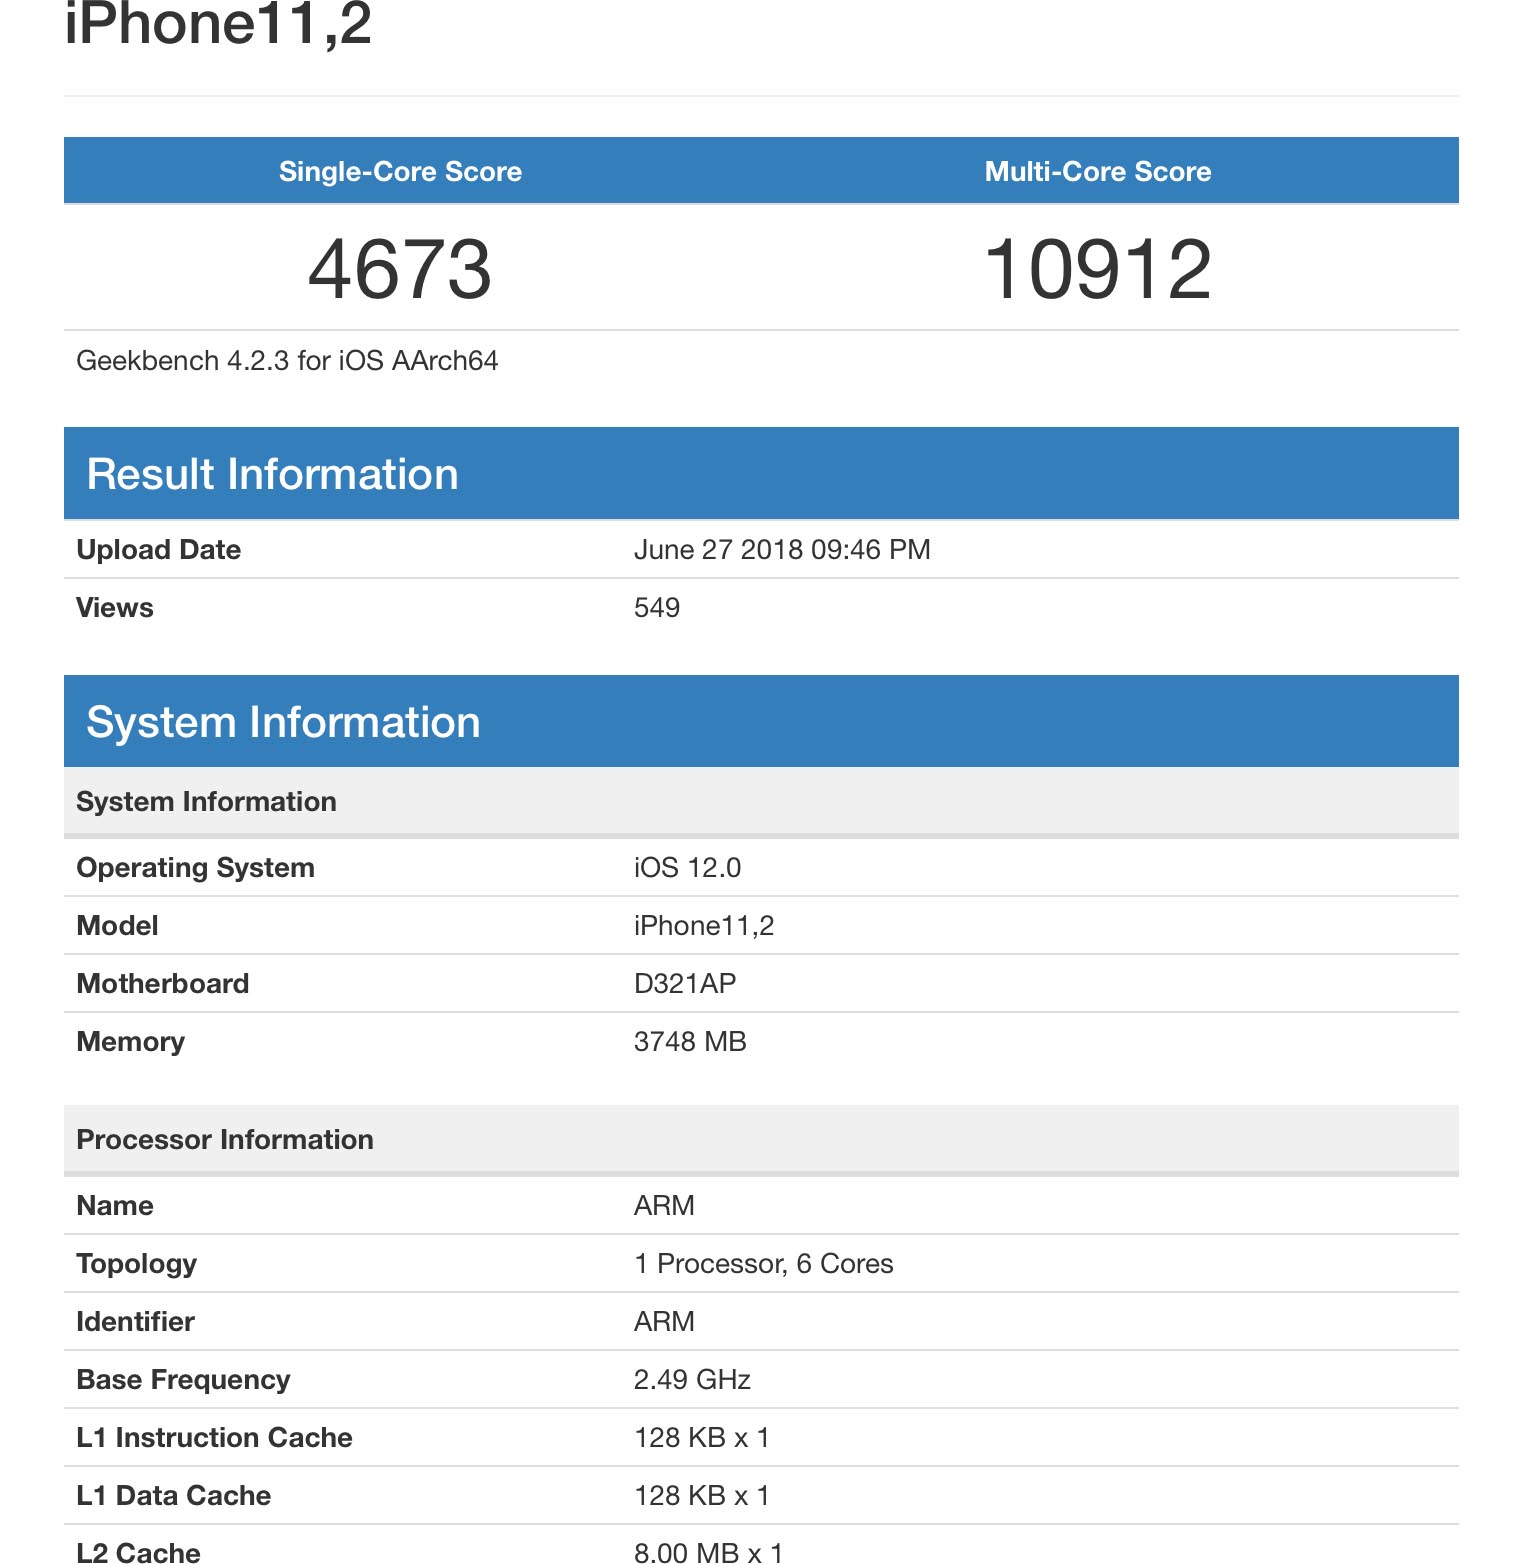This screenshot has width=1524, height=1564.
Task: Click the Geekbench 4.2.3 for iOS AArch64 text
Action: [x=287, y=361]
